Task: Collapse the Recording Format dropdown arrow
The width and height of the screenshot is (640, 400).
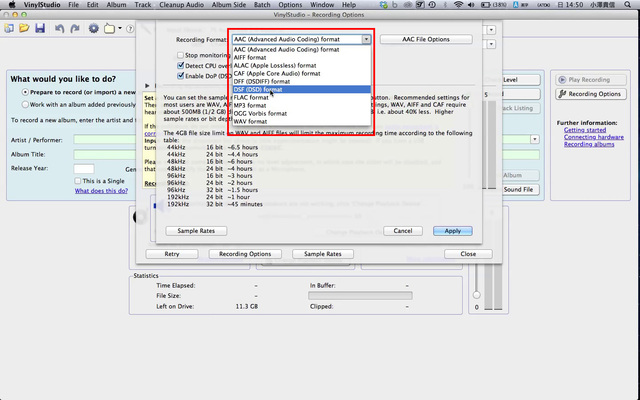Action: click(x=367, y=39)
